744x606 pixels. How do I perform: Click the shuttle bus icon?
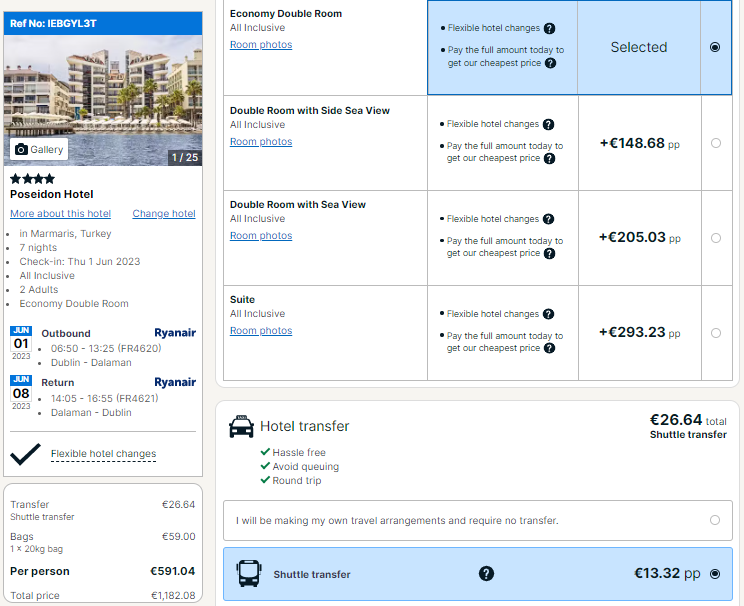[x=249, y=573]
